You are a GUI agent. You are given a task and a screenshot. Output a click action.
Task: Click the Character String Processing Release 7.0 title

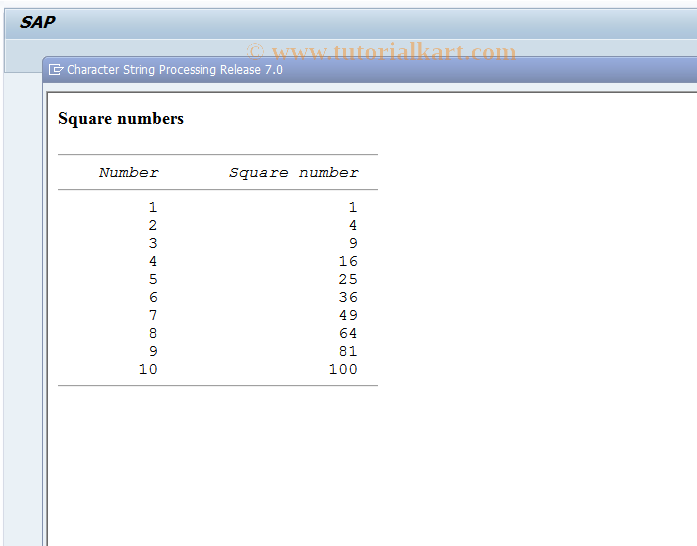click(x=175, y=70)
